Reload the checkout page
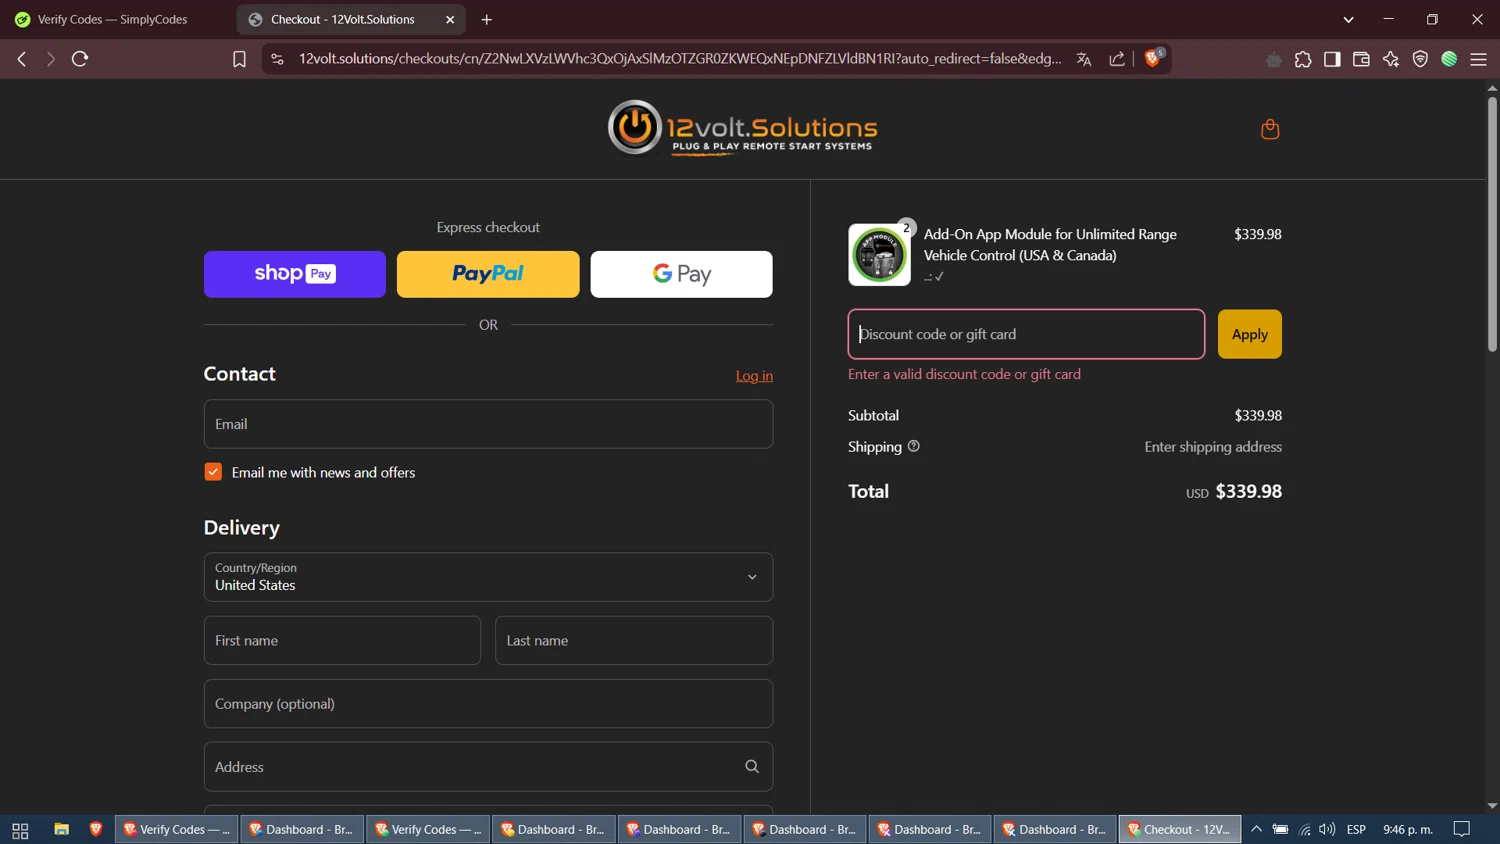This screenshot has height=844, width=1500. (x=80, y=59)
